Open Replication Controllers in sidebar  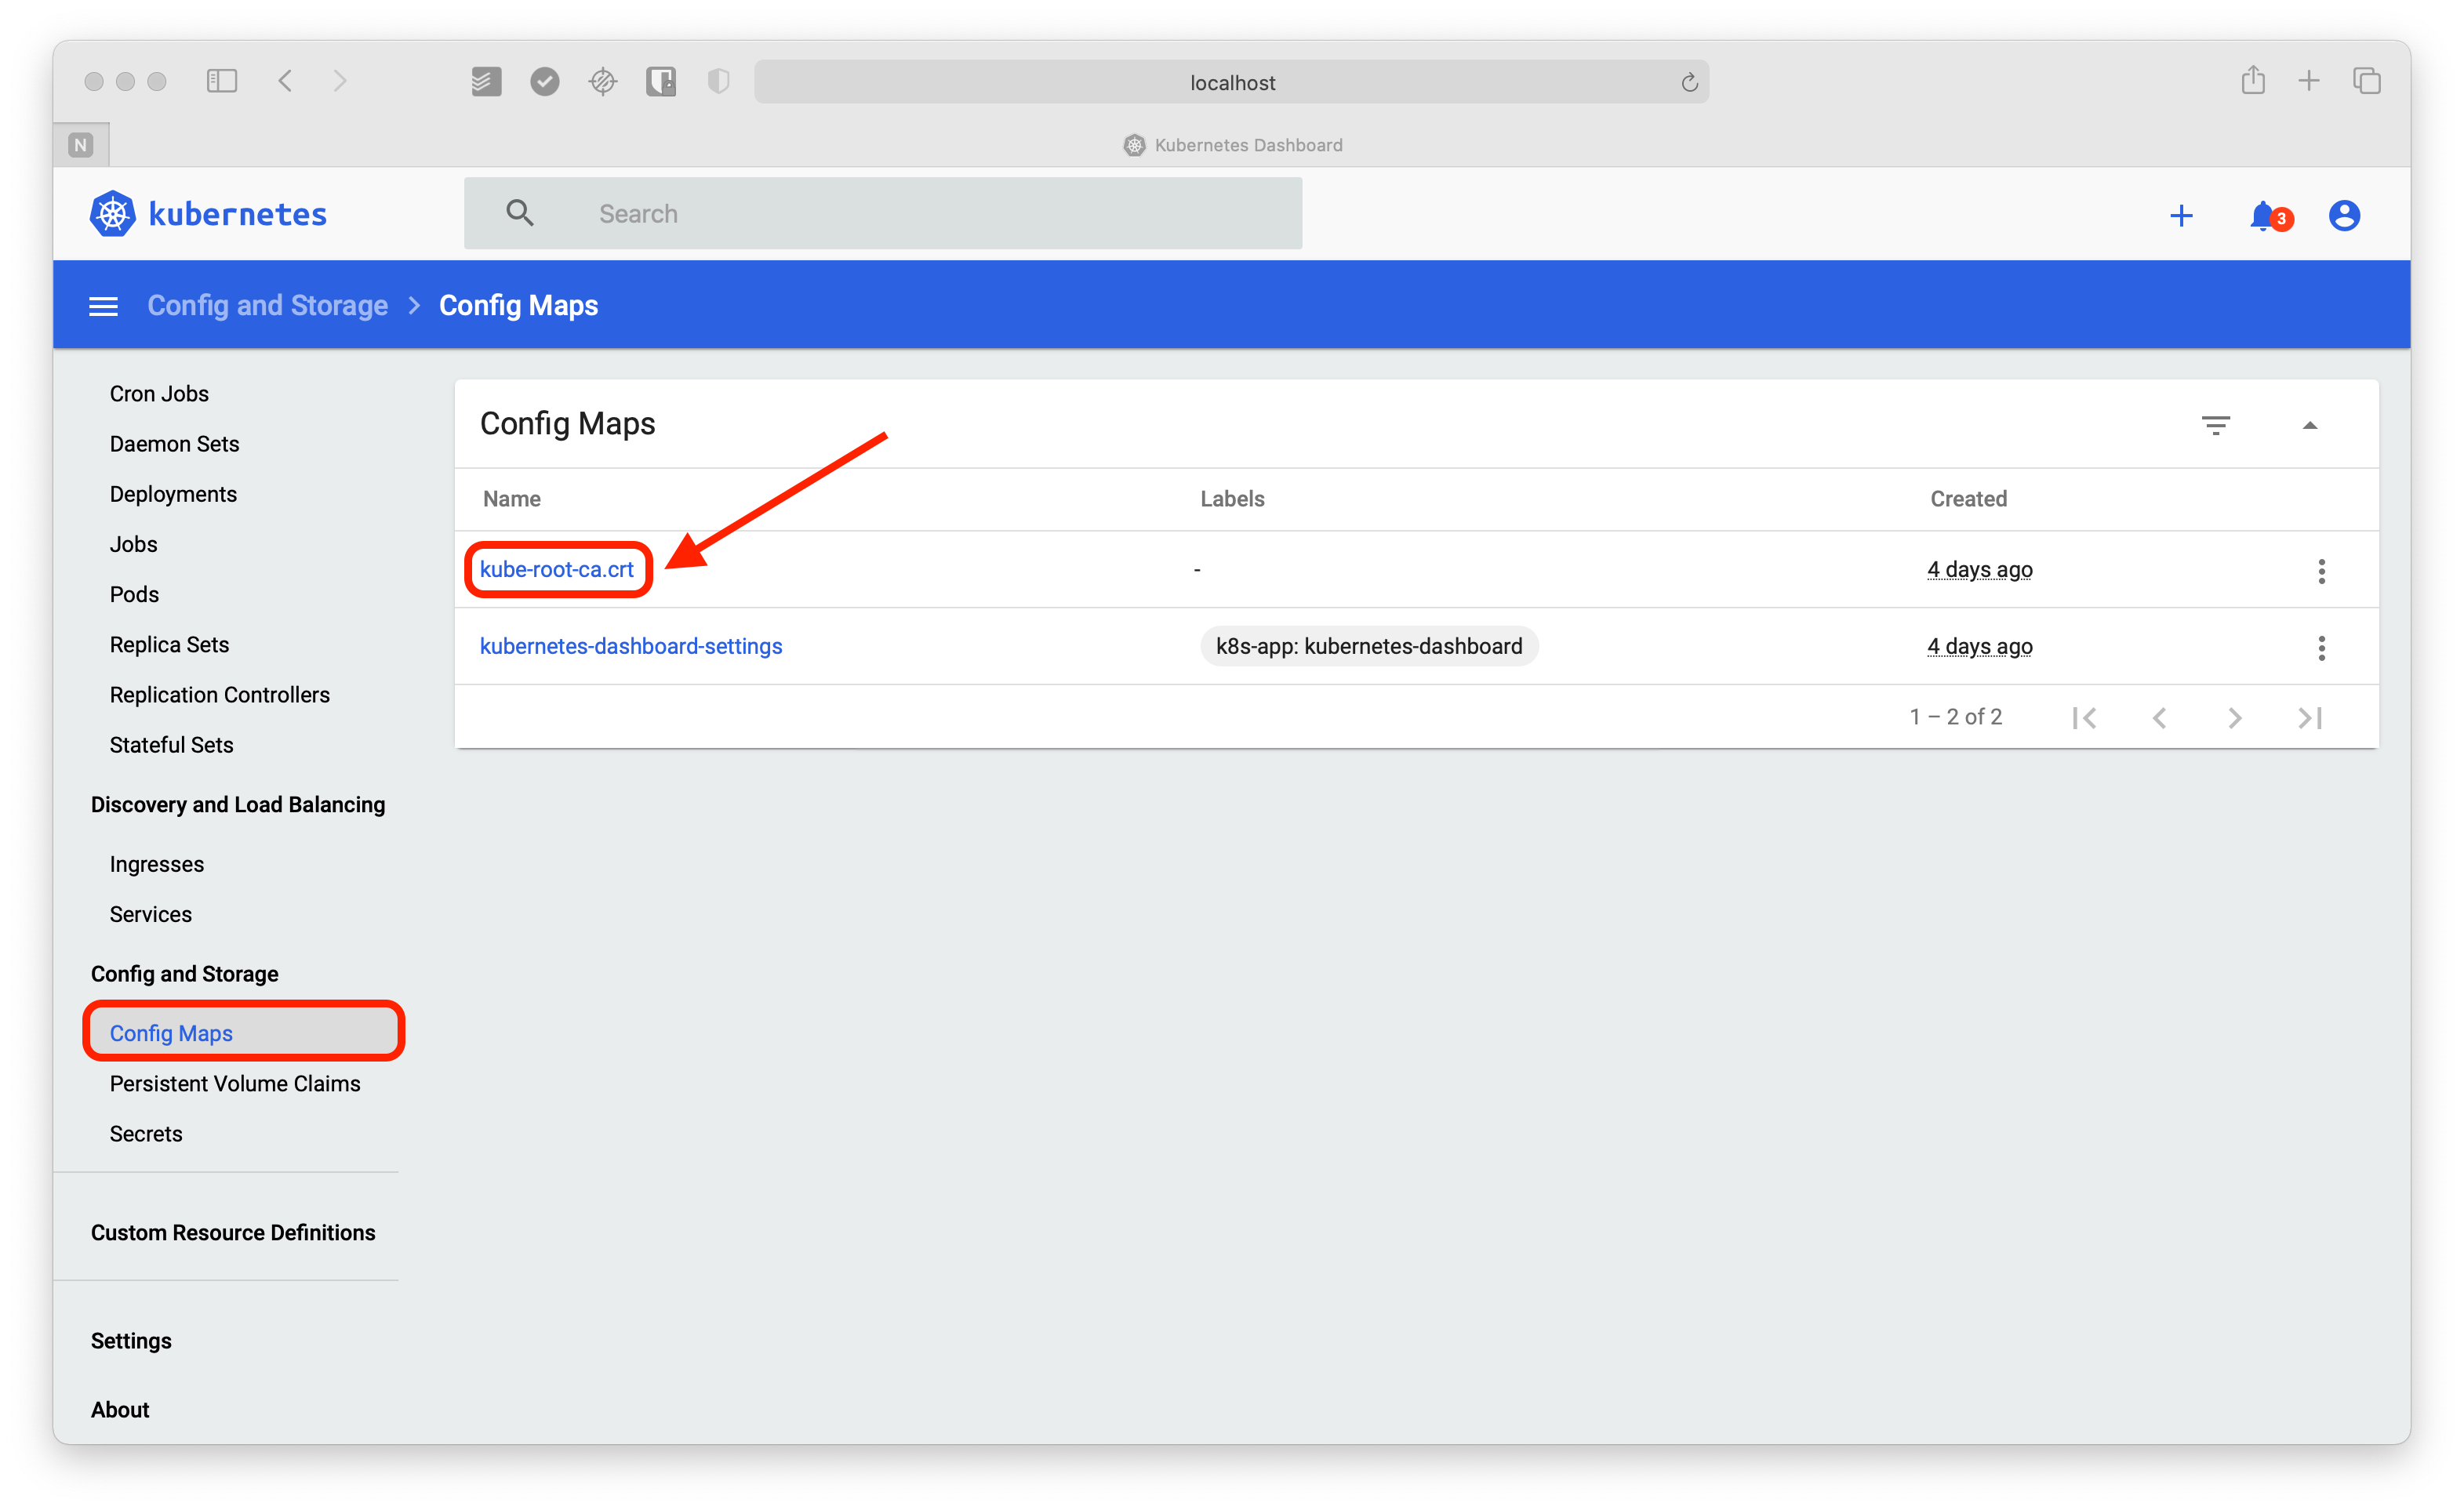pyautogui.click(x=219, y=695)
